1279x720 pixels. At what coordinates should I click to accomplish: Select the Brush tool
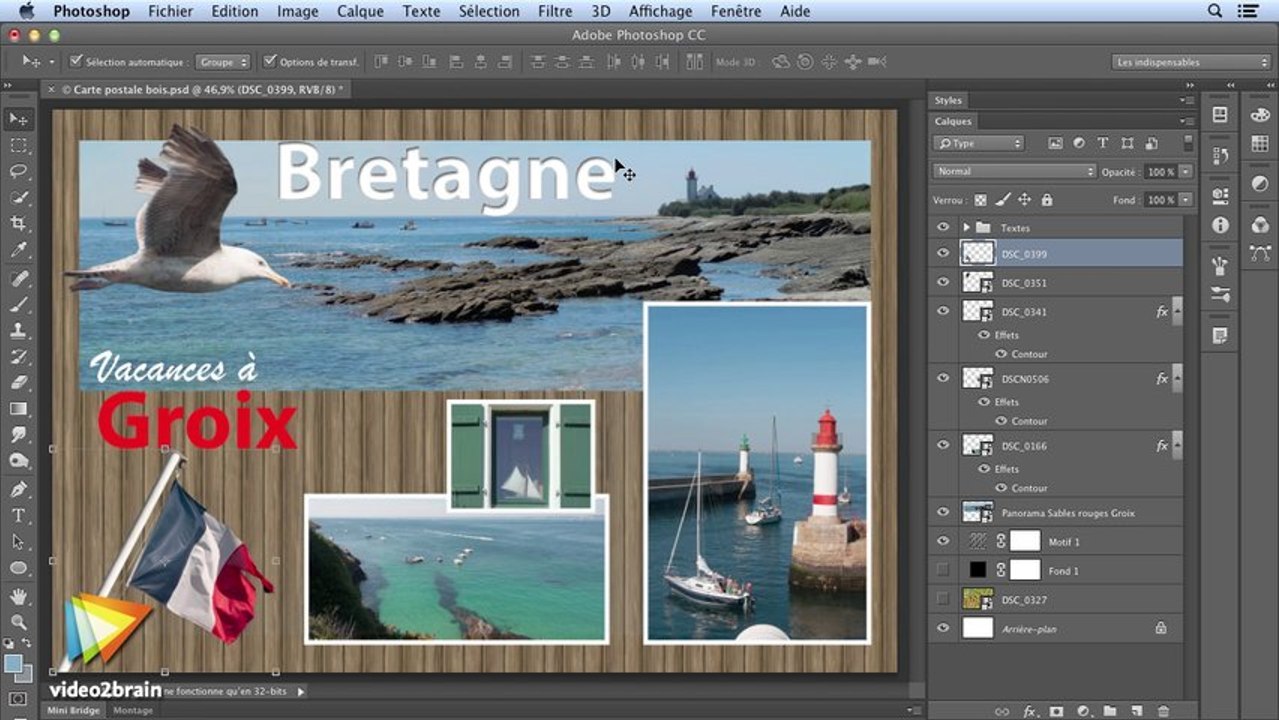[18, 305]
